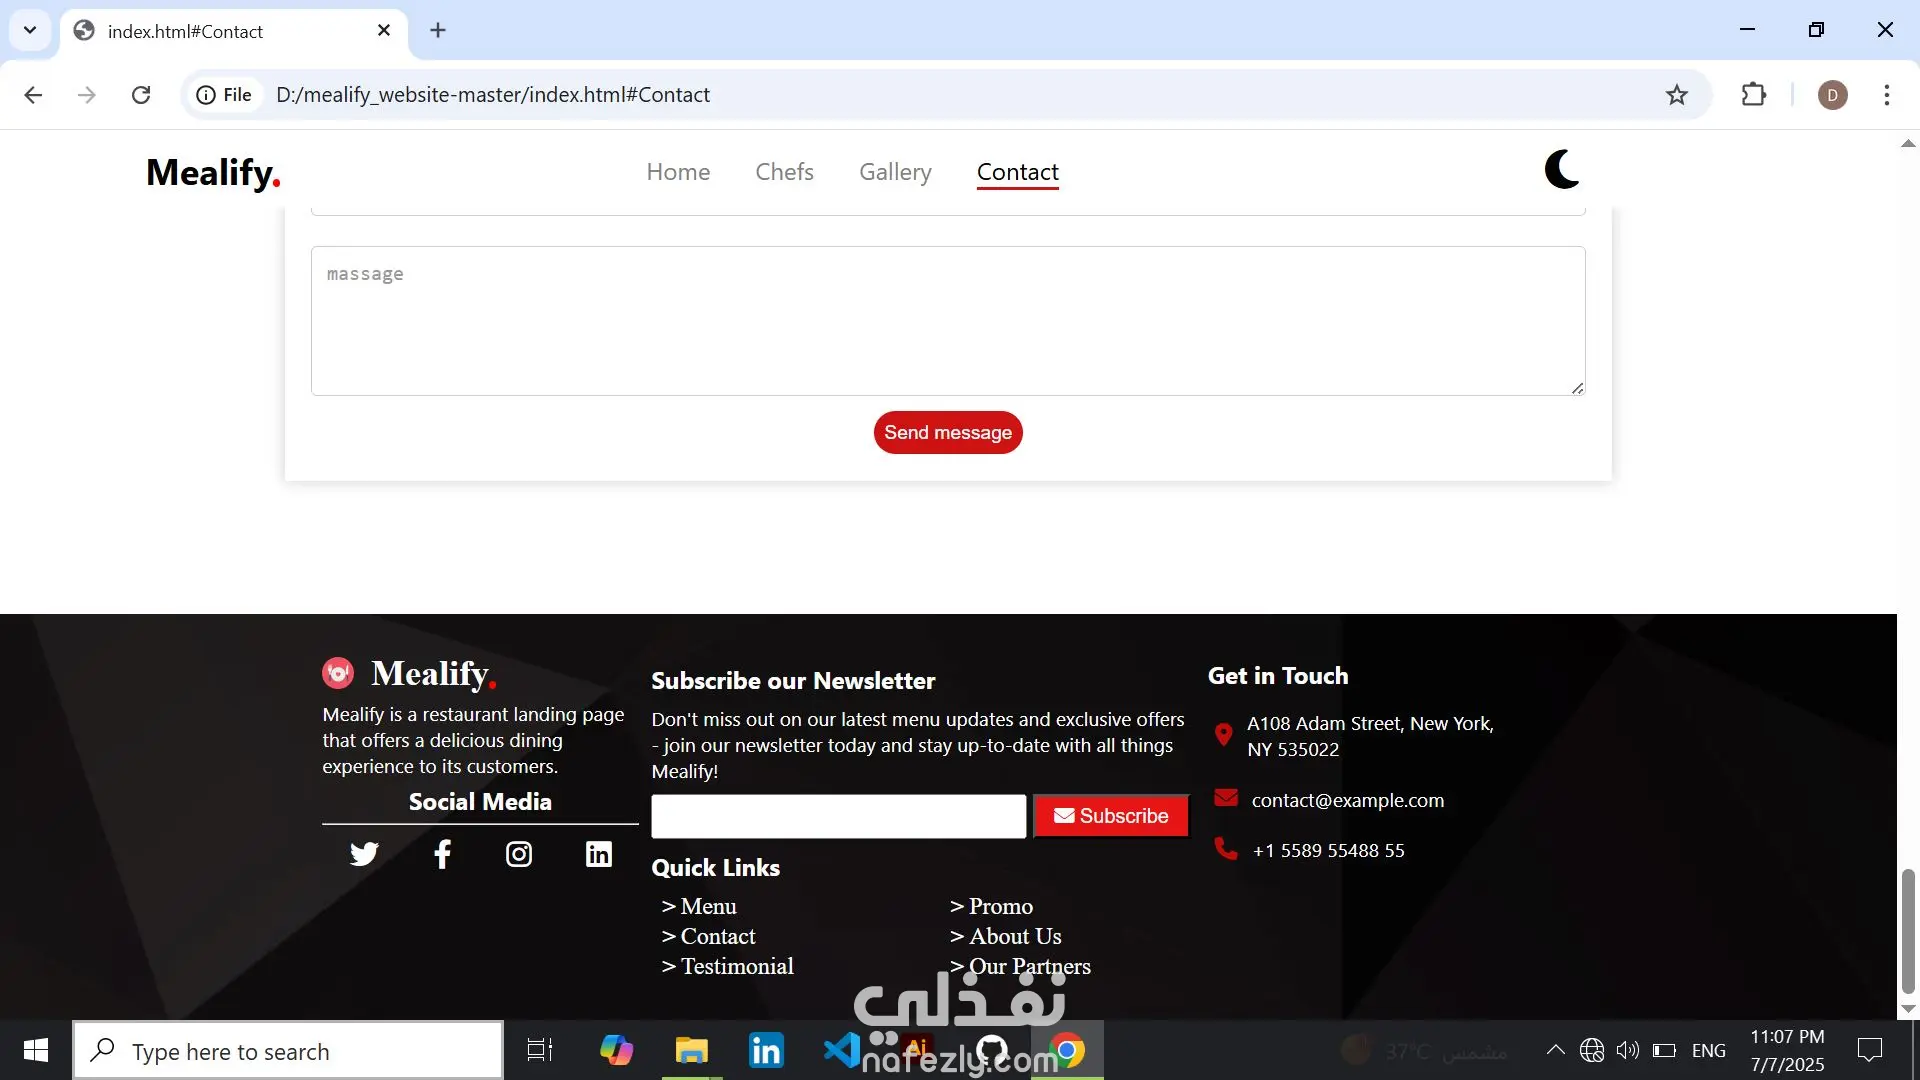Go to the Gallery nav item
Screen dimensions: 1920x1080
pyautogui.click(x=895, y=172)
